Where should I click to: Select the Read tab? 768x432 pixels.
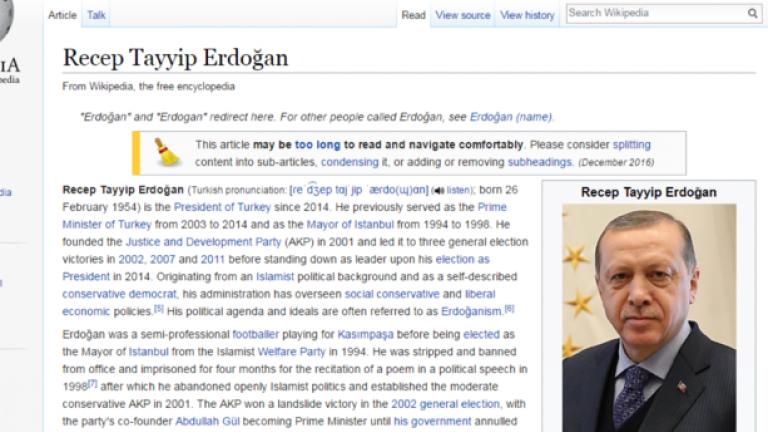pos(413,15)
